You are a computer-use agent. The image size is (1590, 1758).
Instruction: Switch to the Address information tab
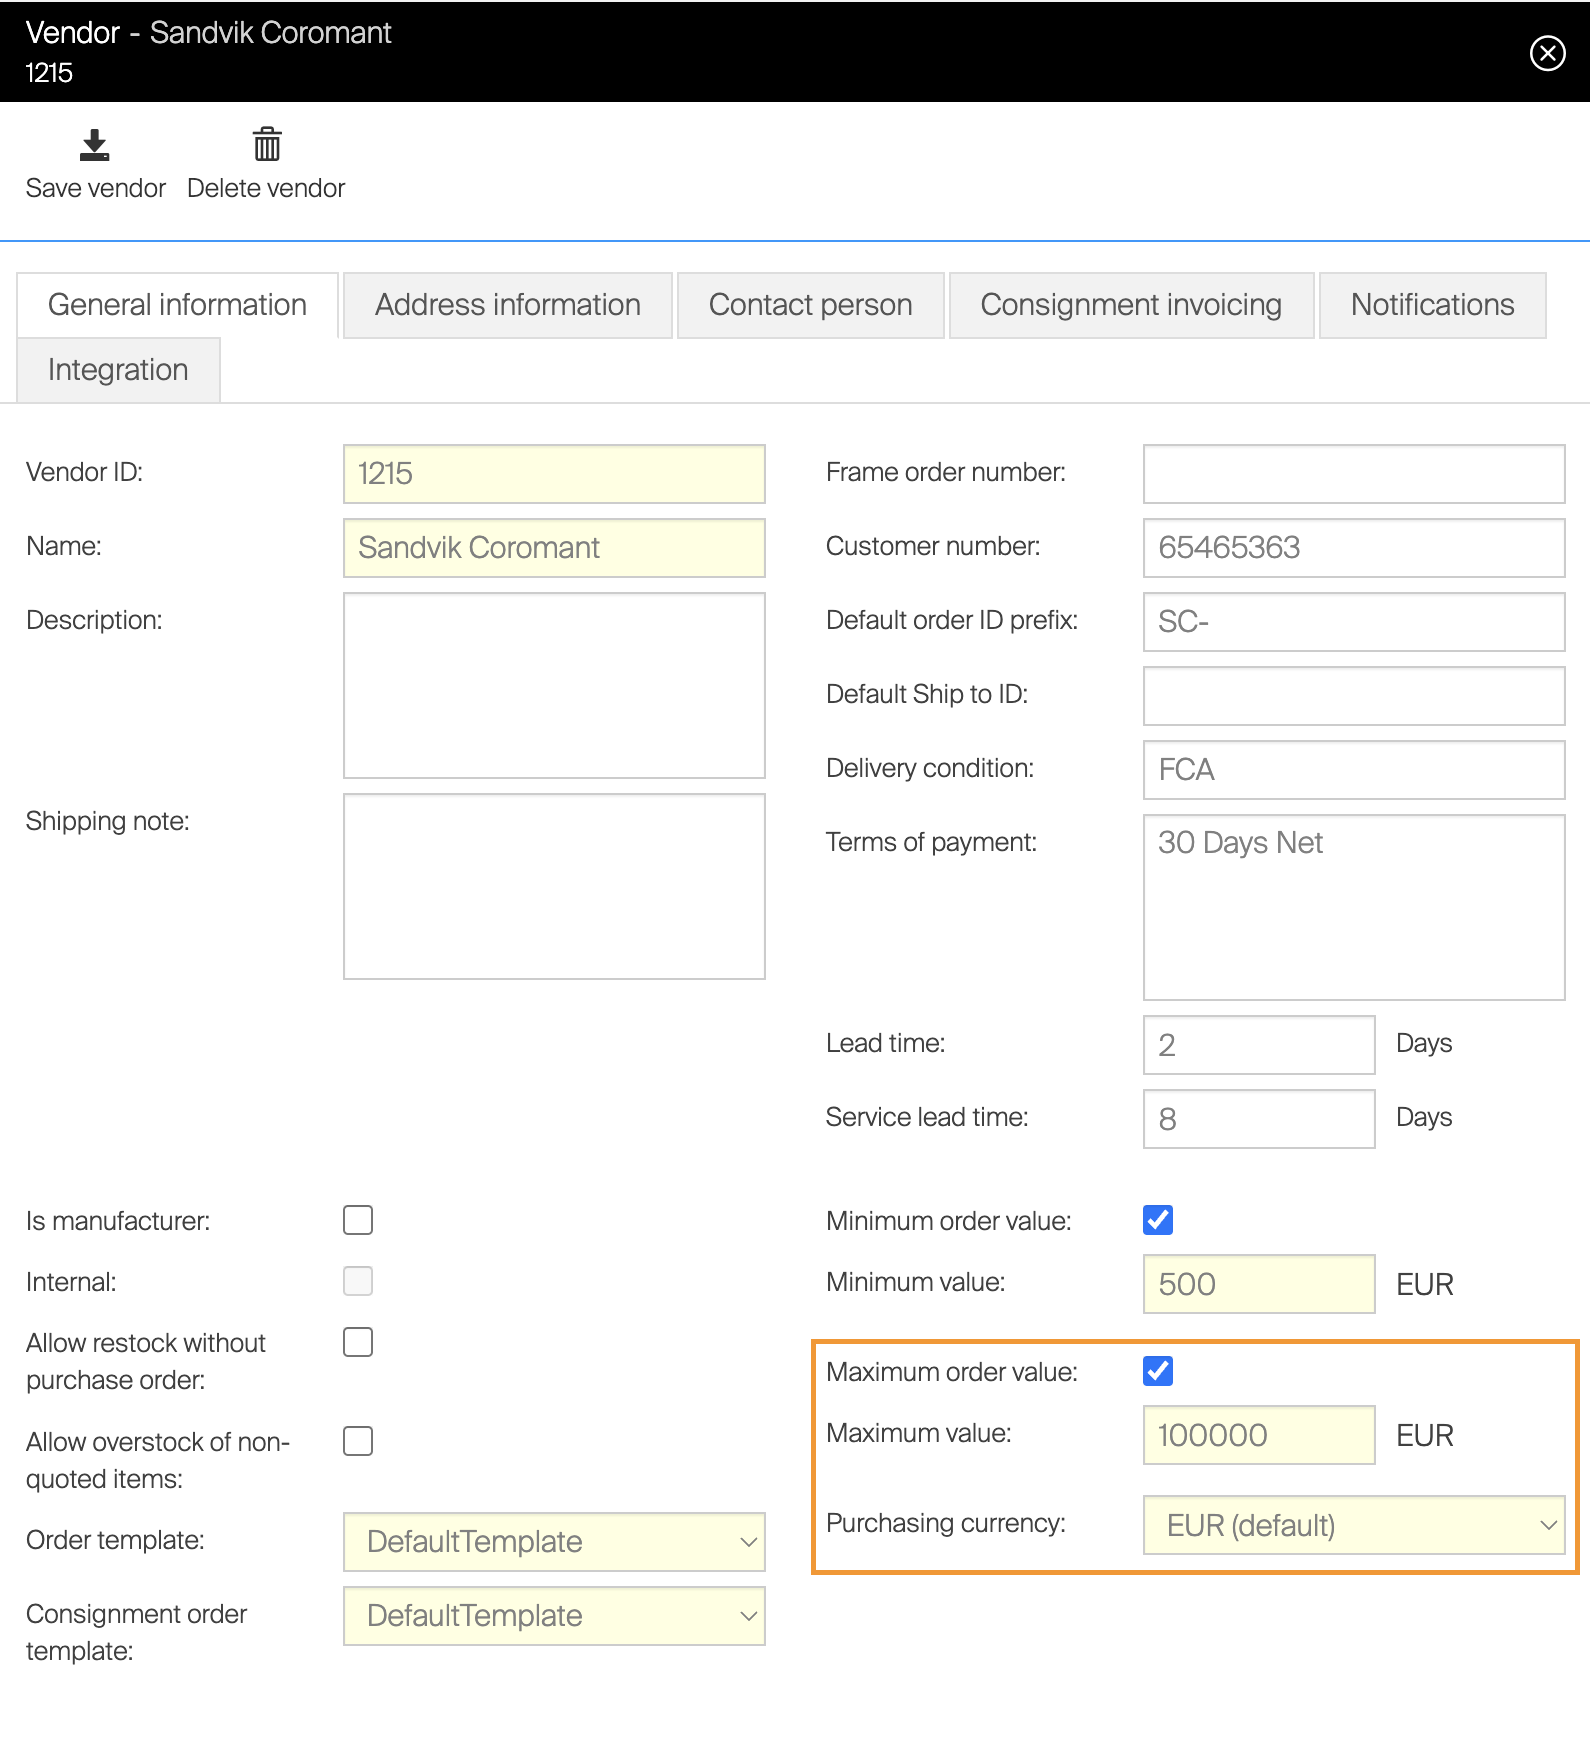point(507,305)
